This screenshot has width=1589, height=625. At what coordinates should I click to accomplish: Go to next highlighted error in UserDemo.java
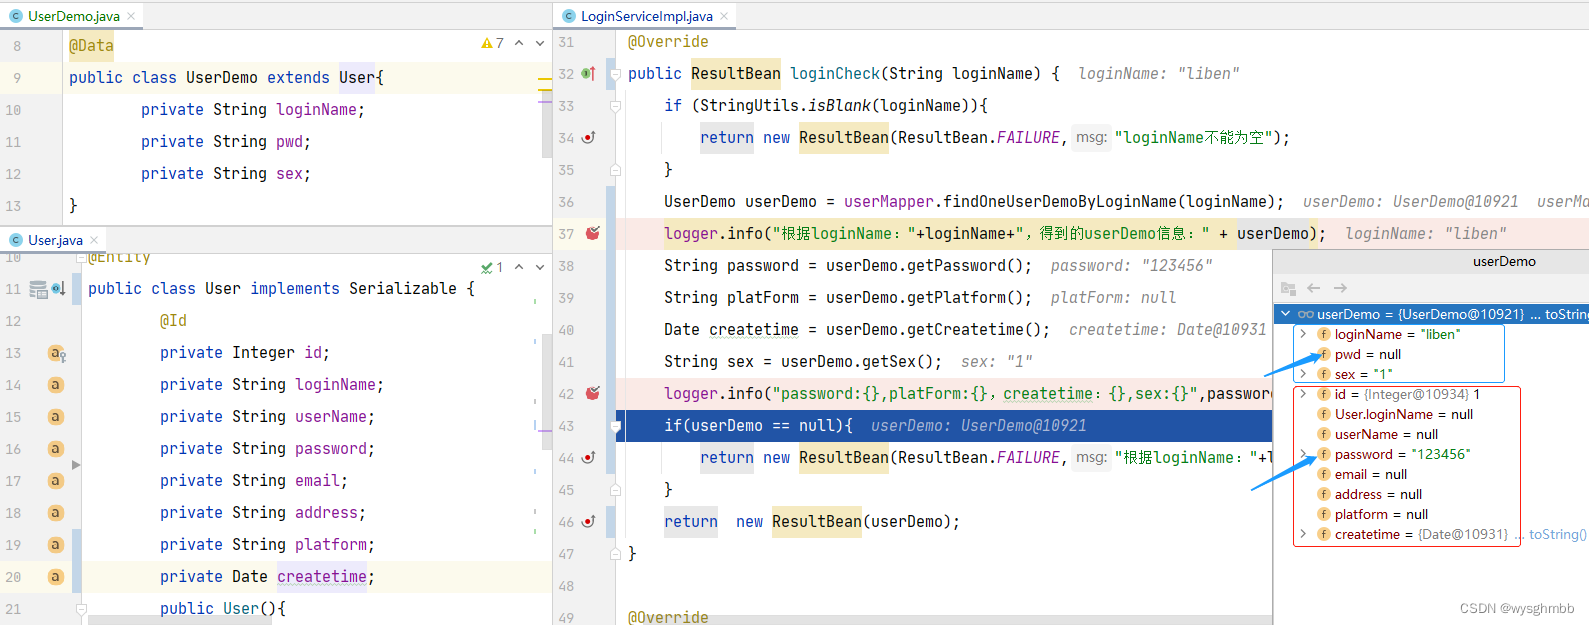540,44
